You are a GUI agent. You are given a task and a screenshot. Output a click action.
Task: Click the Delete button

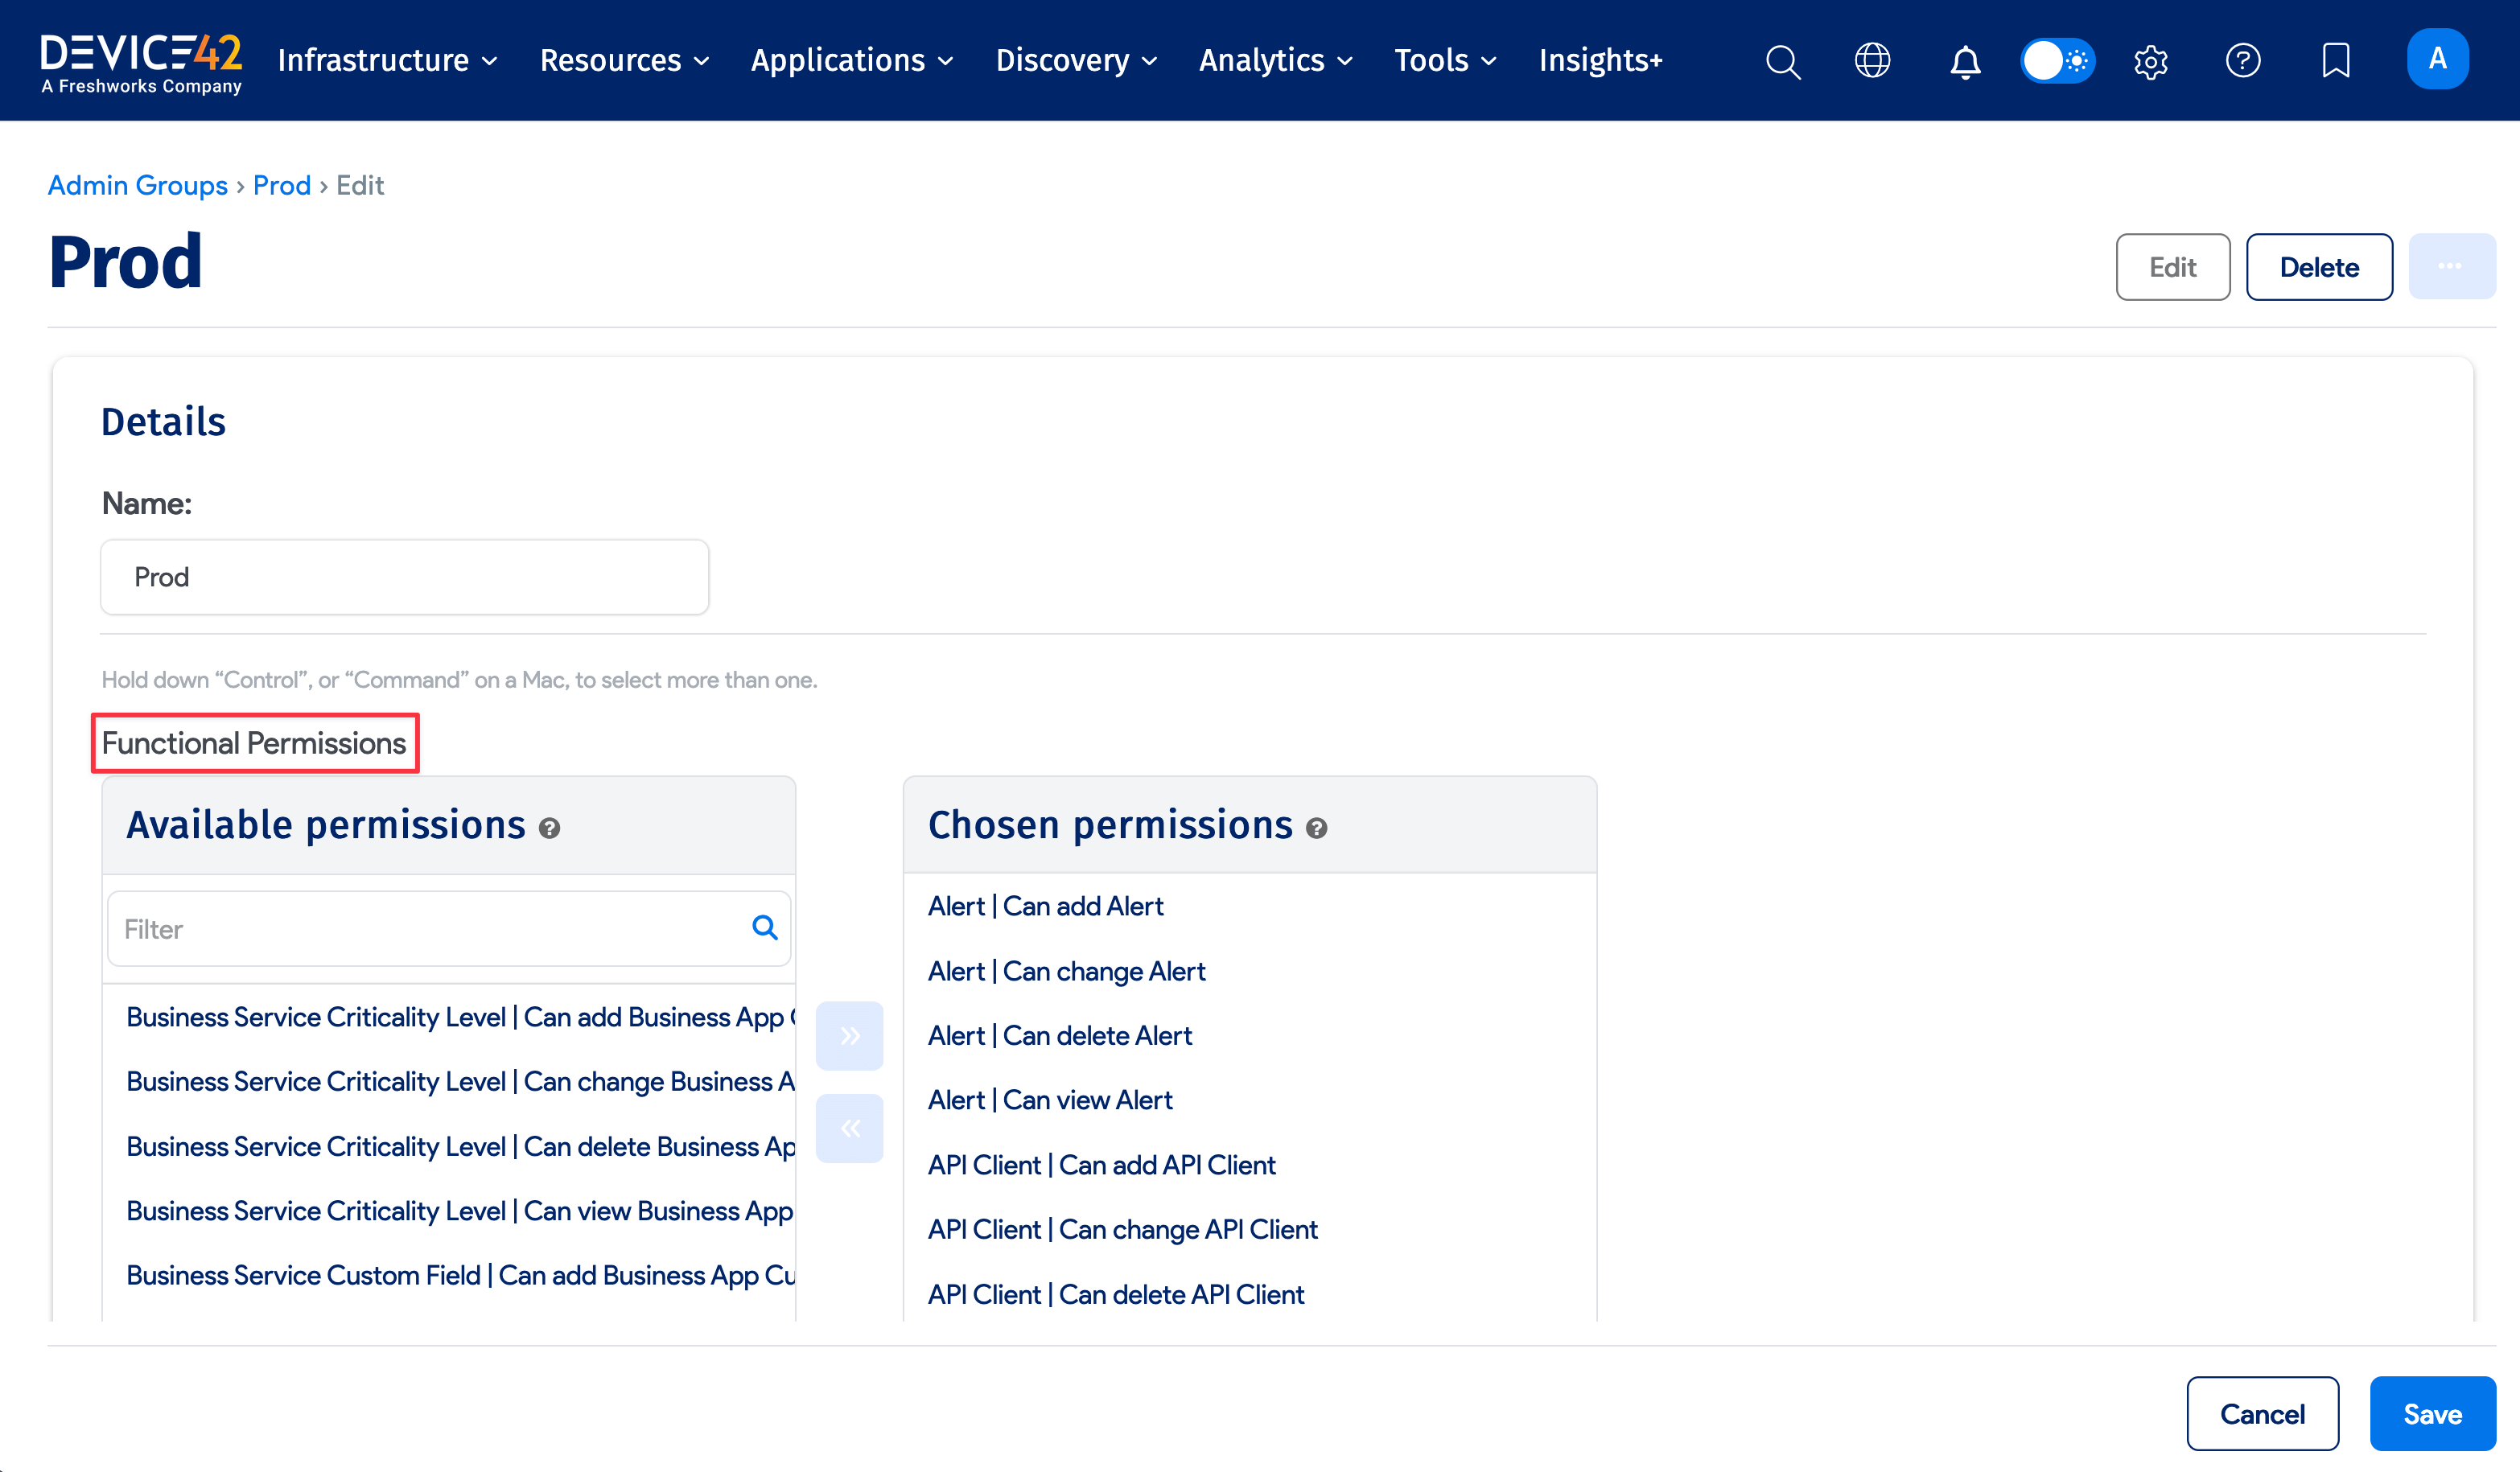coord(2318,266)
